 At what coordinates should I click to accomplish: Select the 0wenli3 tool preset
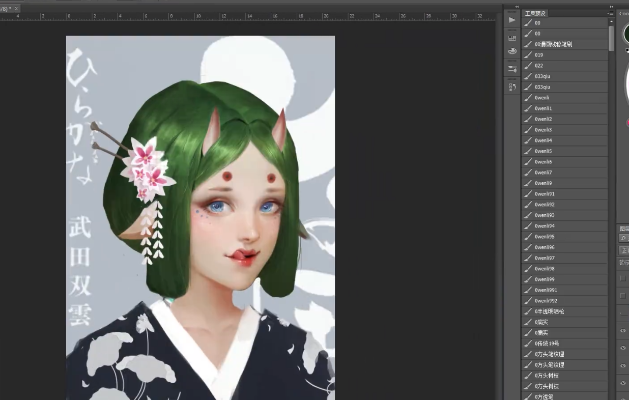click(565, 130)
